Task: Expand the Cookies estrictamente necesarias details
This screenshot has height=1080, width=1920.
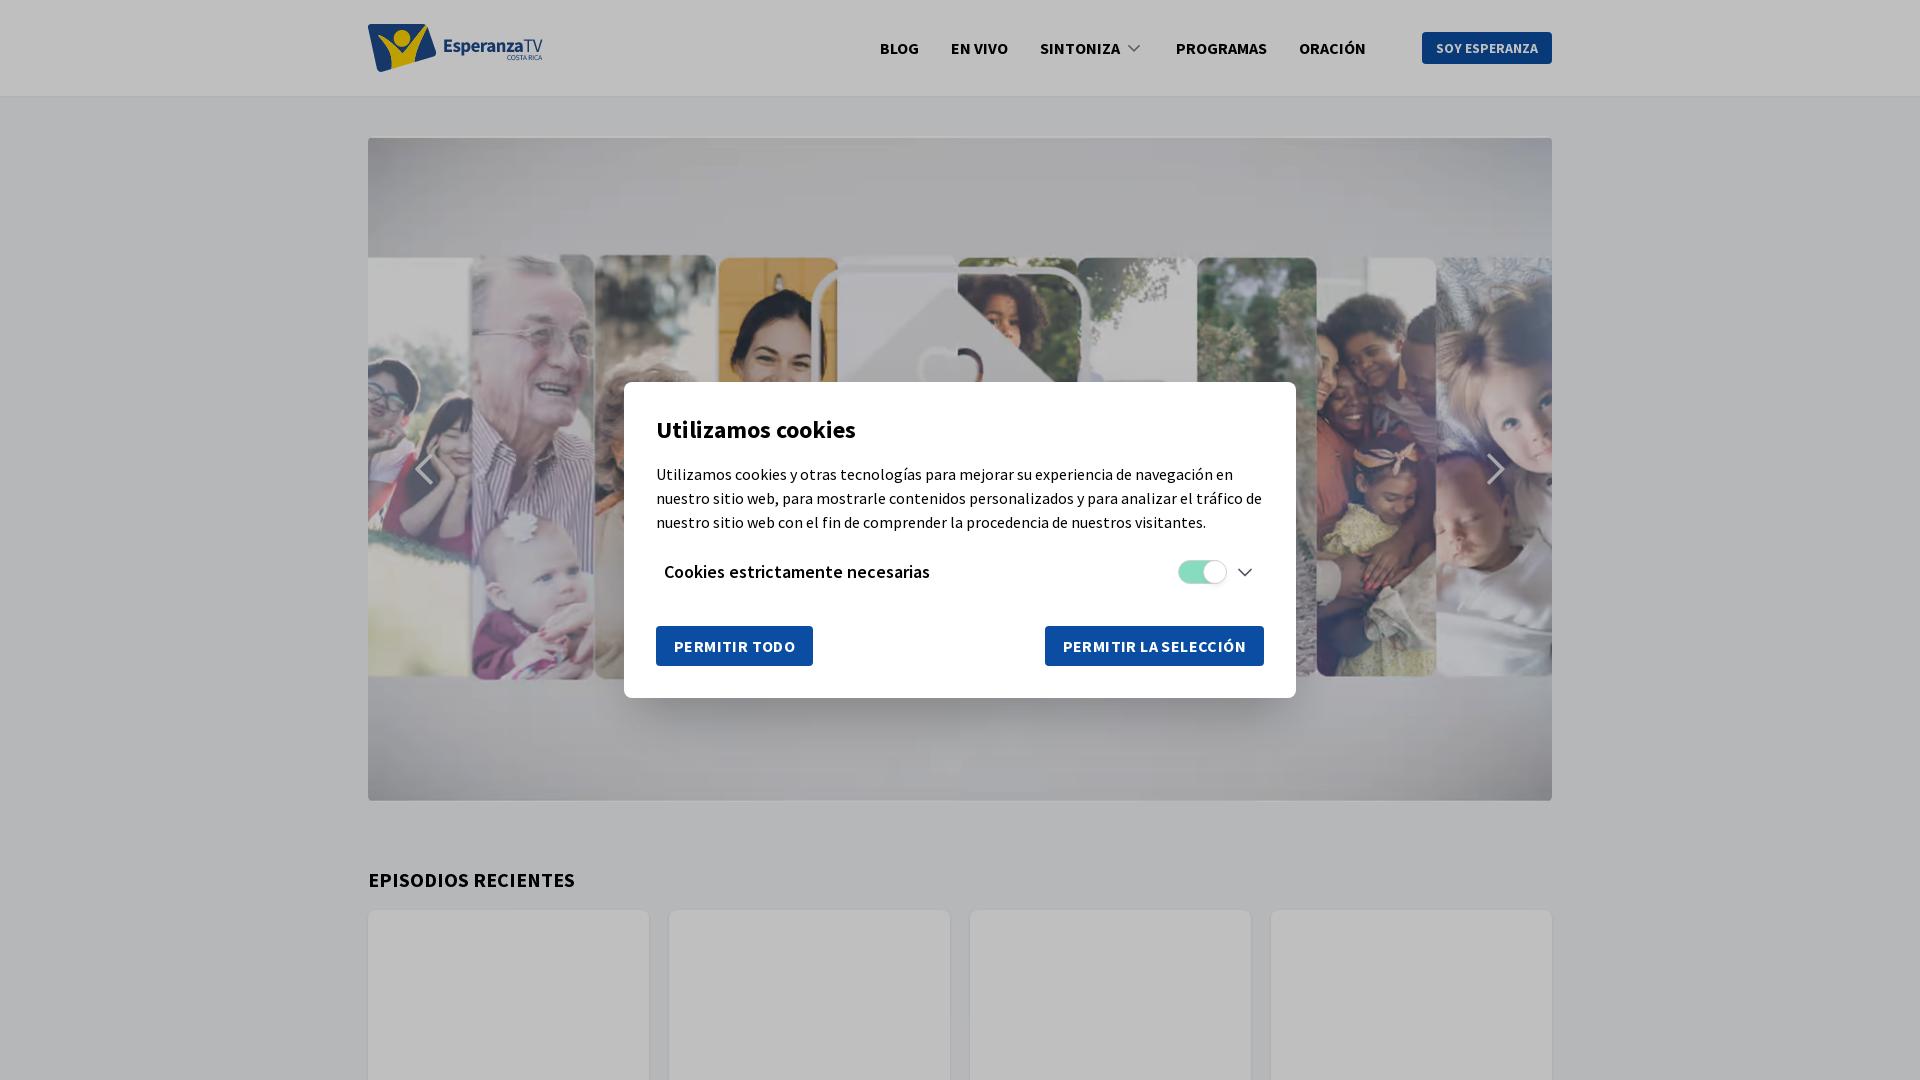Action: (1245, 572)
